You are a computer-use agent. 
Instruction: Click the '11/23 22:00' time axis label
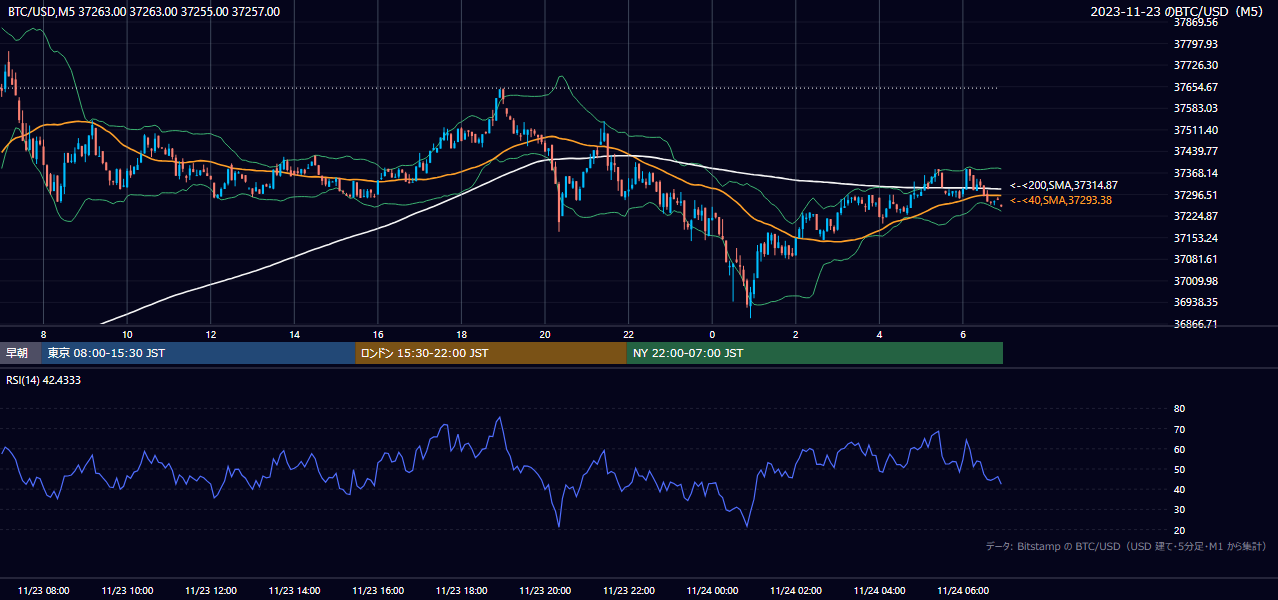(x=629, y=591)
